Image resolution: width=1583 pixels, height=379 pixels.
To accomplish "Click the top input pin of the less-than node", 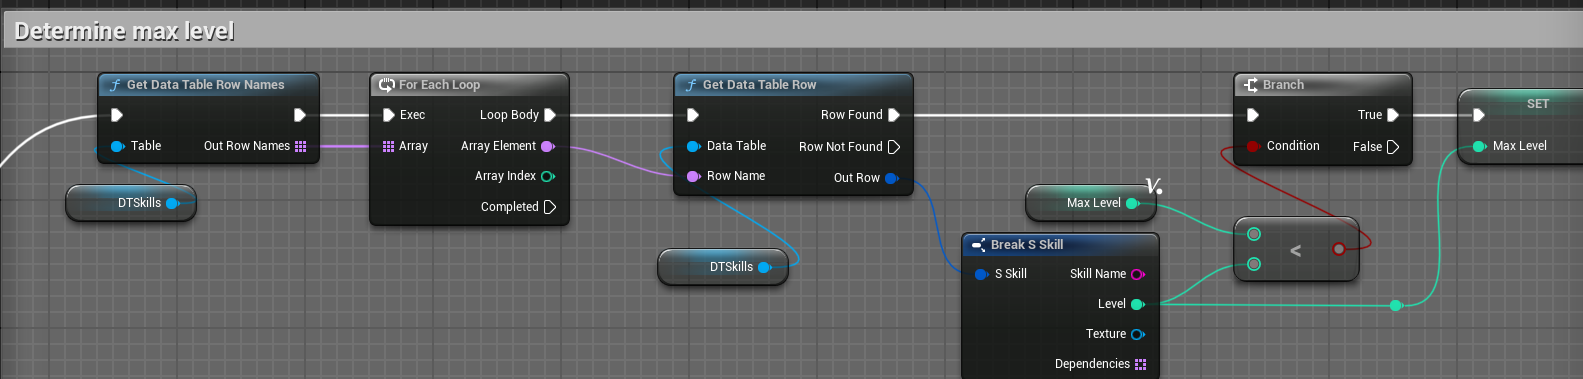I will click(1254, 234).
